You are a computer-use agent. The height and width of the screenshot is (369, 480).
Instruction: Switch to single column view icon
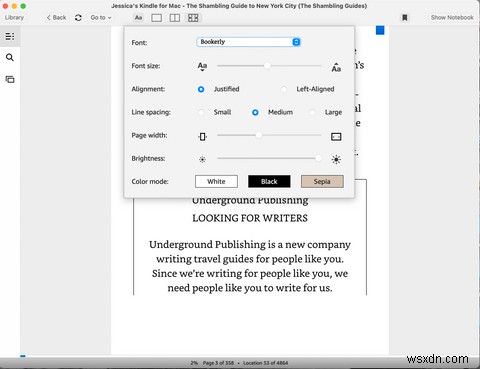pos(156,18)
